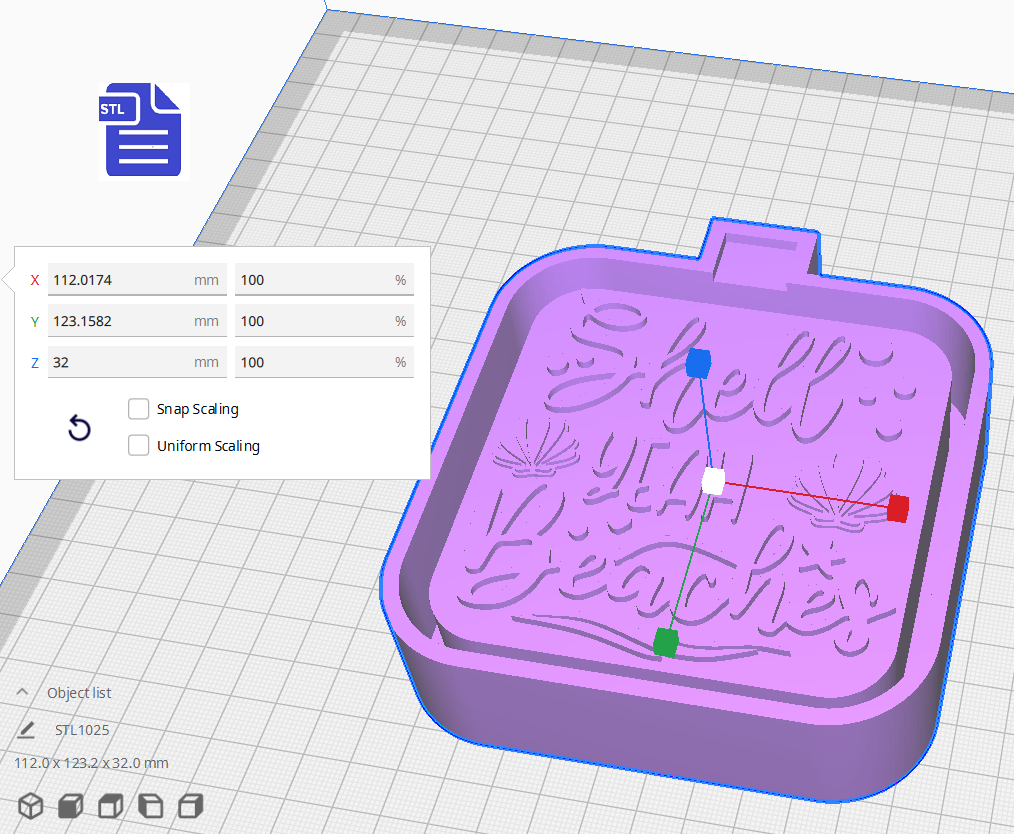Click the reset scaling arrow icon
Viewport: 1014px width, 834px height.
click(79, 428)
